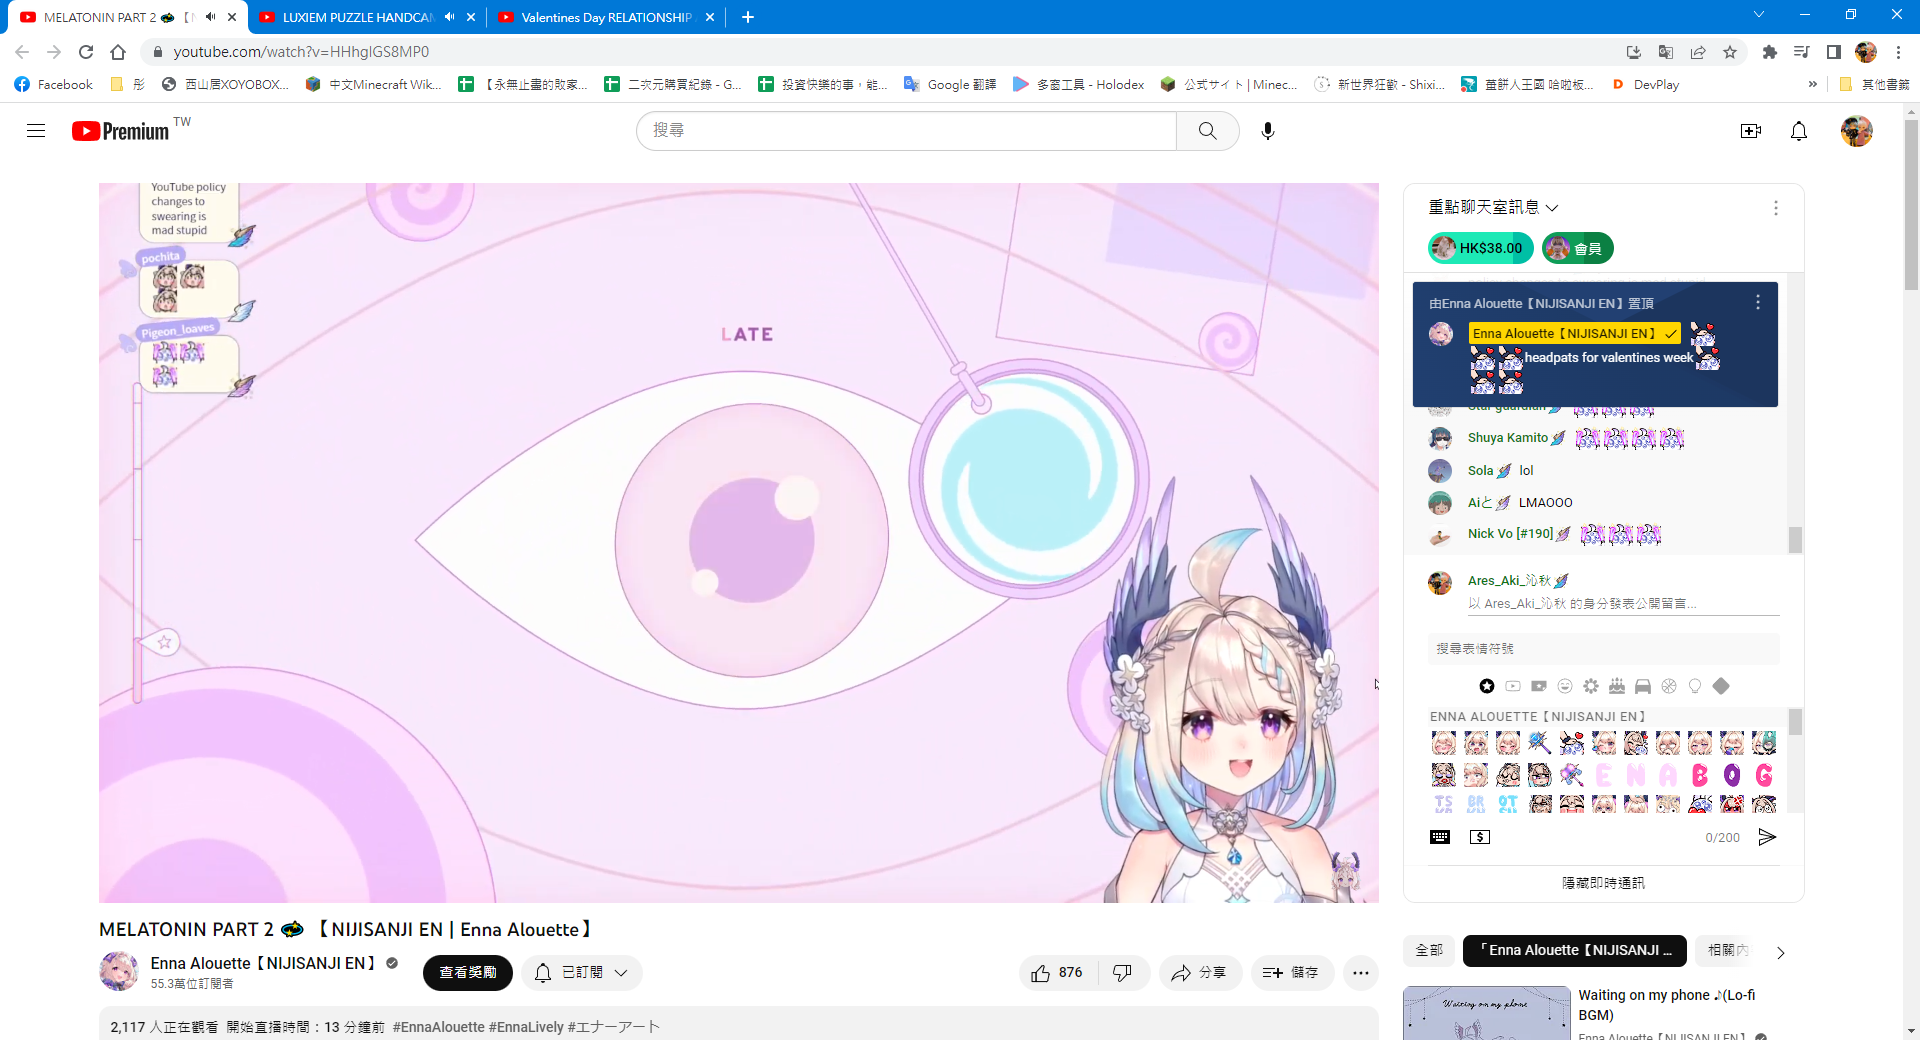Open Chrome tab search chevron

point(1759,15)
